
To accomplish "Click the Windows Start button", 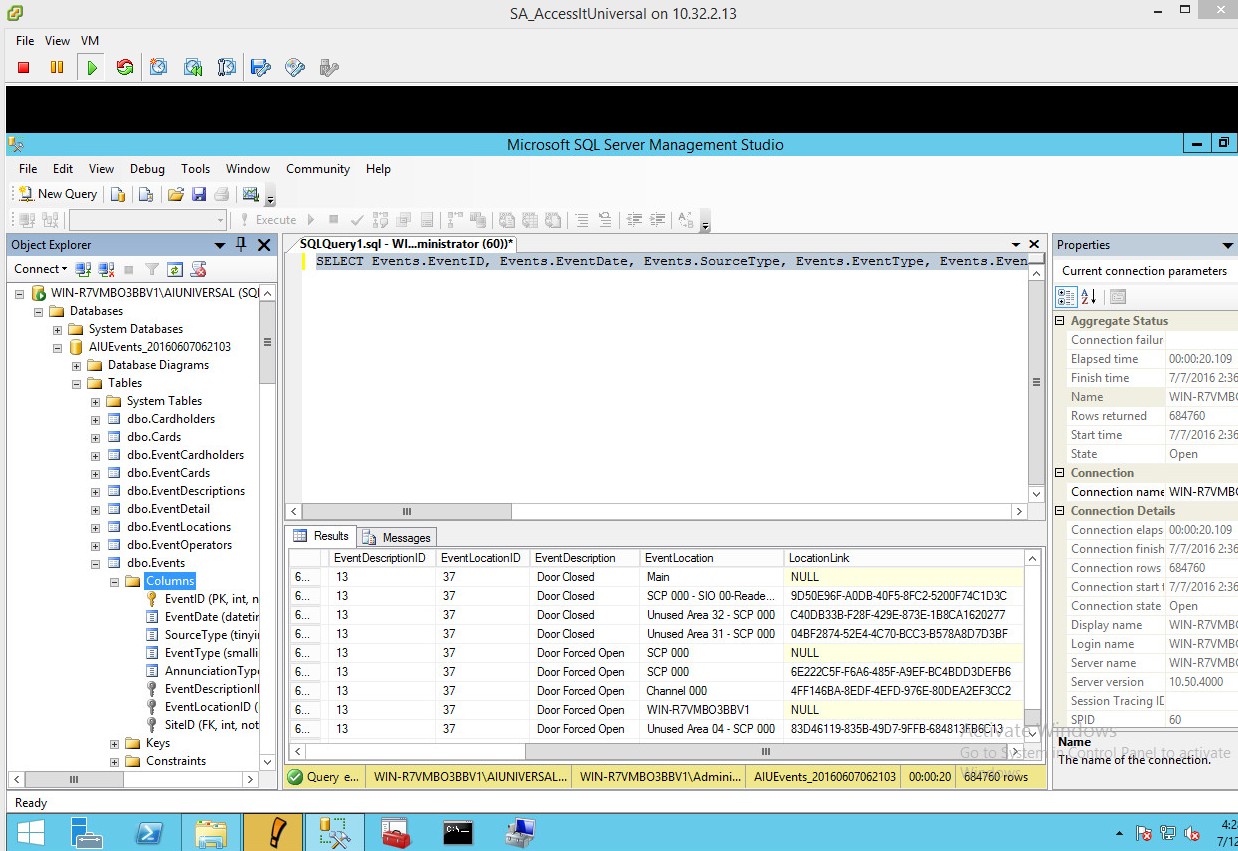I will tap(30, 832).
